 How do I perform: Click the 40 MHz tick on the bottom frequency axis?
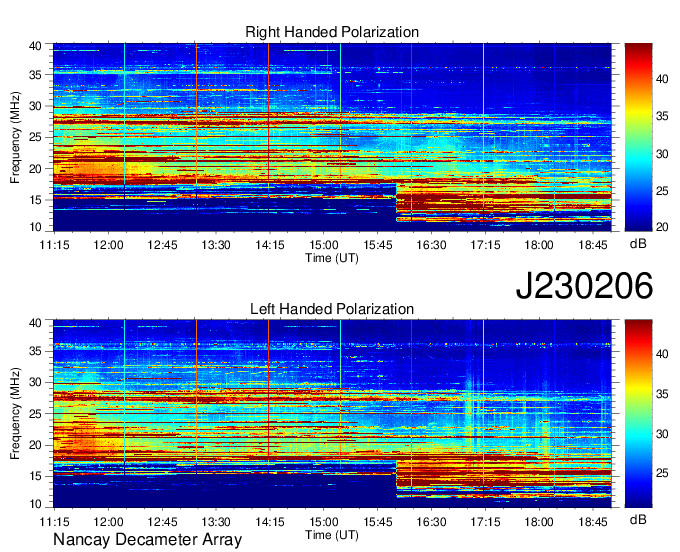coord(35,323)
